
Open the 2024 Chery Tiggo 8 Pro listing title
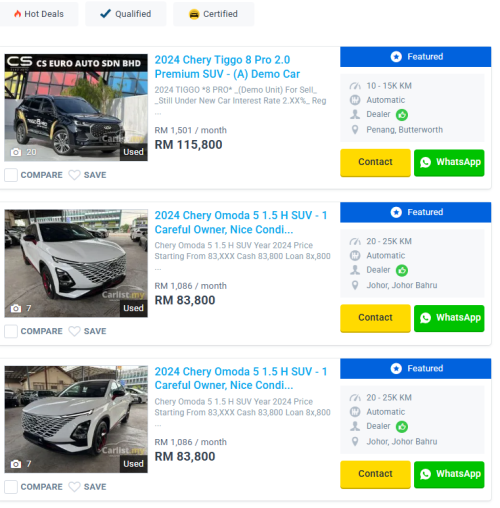point(227,67)
